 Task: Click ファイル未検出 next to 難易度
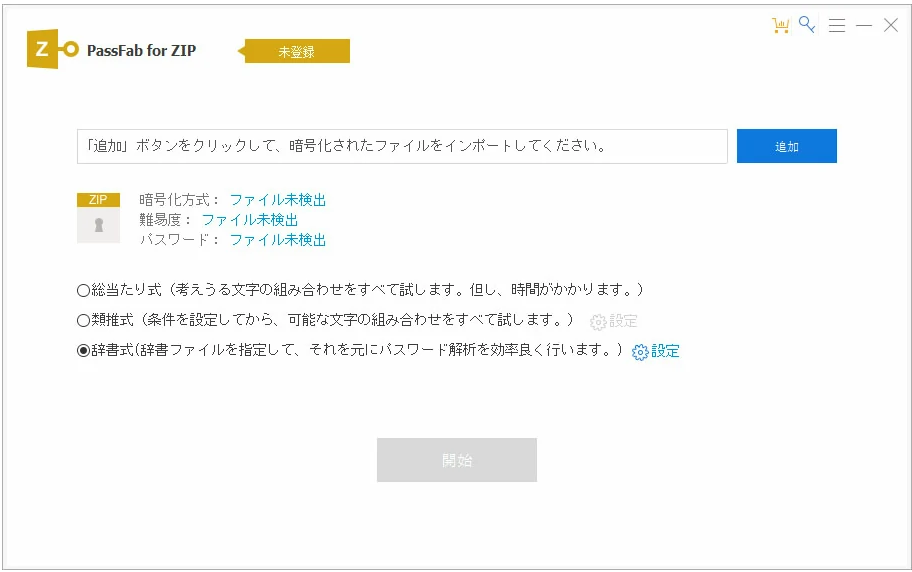point(250,220)
